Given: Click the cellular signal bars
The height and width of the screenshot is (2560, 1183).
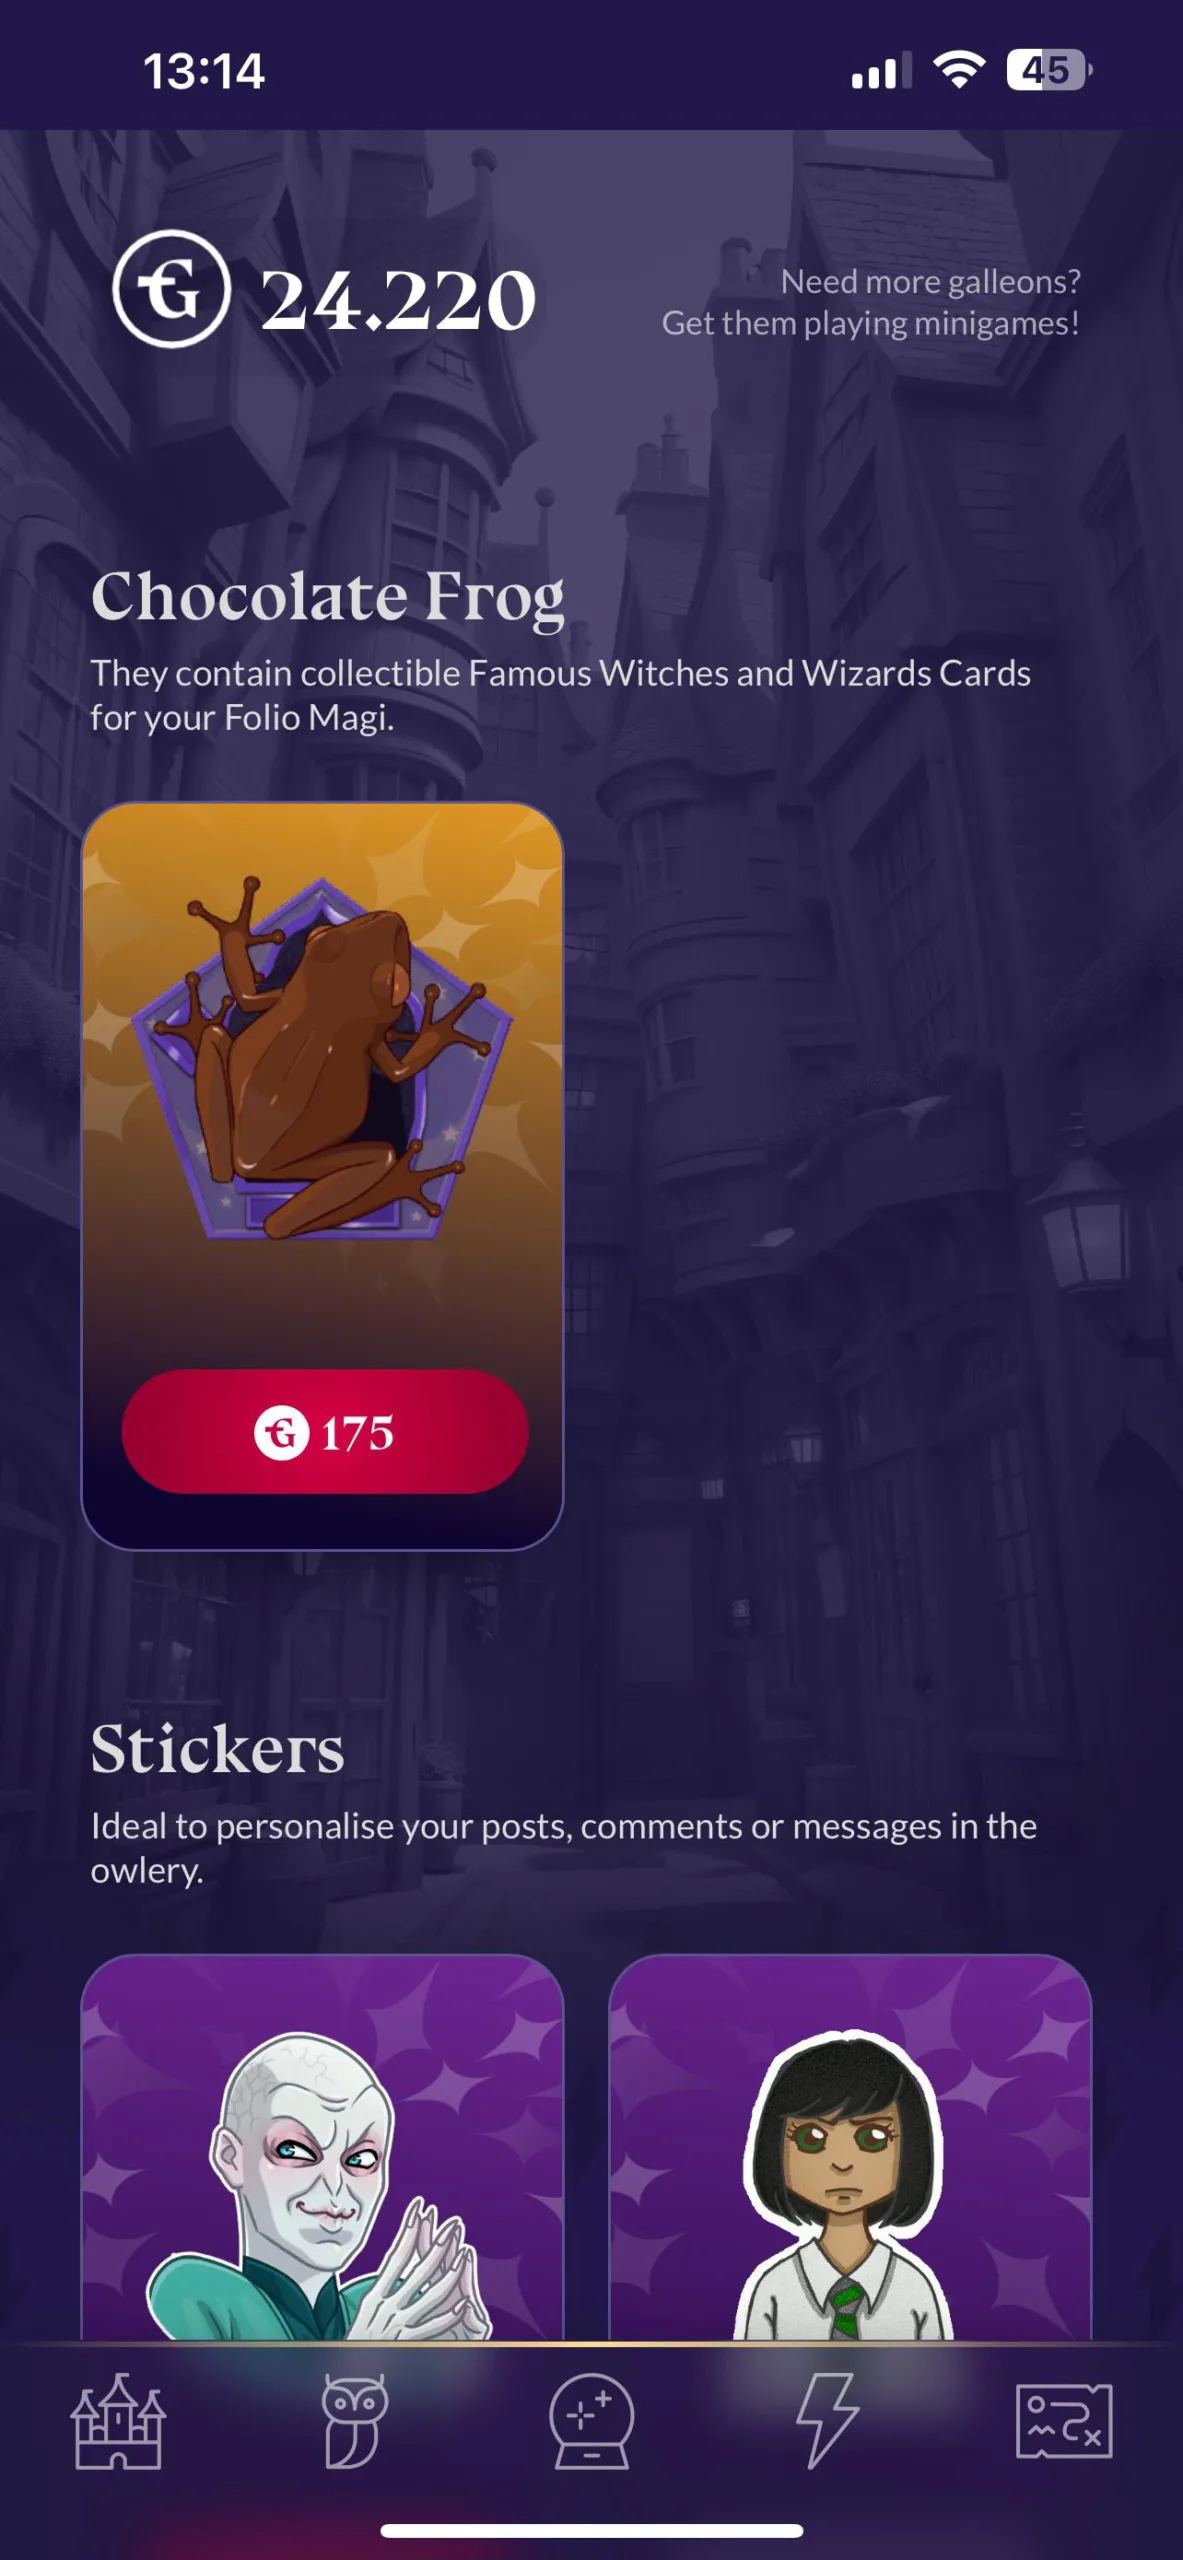Looking at the screenshot, I should click(x=881, y=70).
